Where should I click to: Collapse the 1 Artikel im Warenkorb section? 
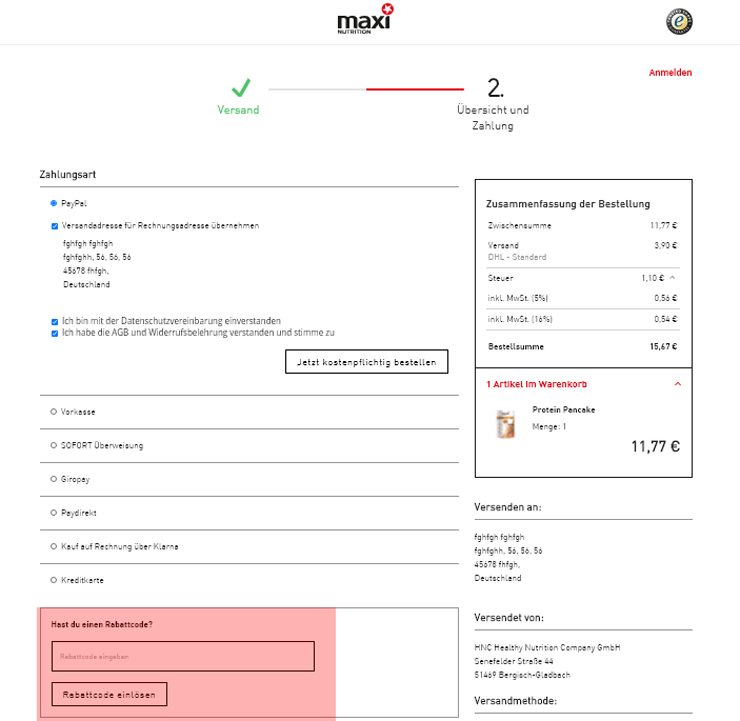[x=678, y=384]
